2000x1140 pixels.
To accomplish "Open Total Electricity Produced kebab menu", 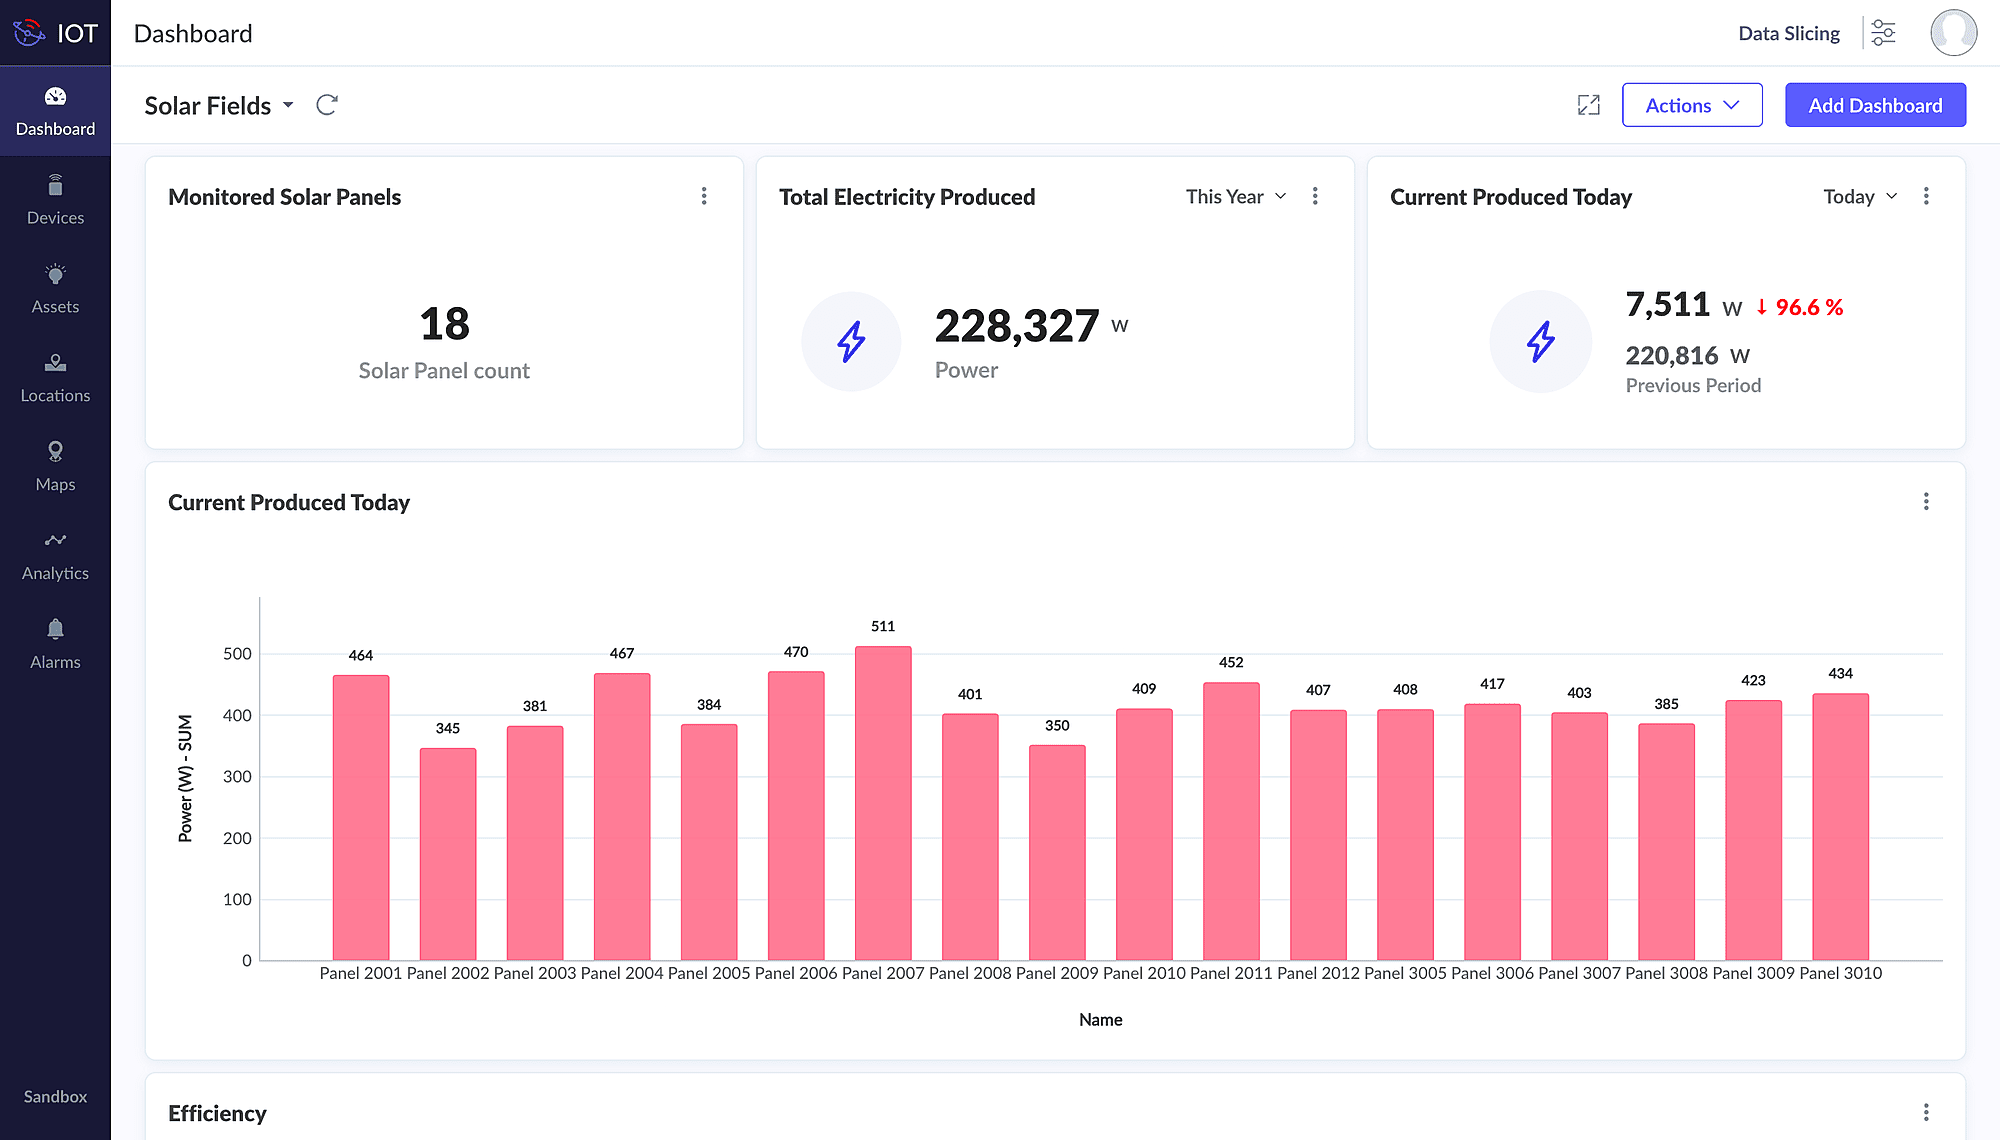I will pos(1315,196).
